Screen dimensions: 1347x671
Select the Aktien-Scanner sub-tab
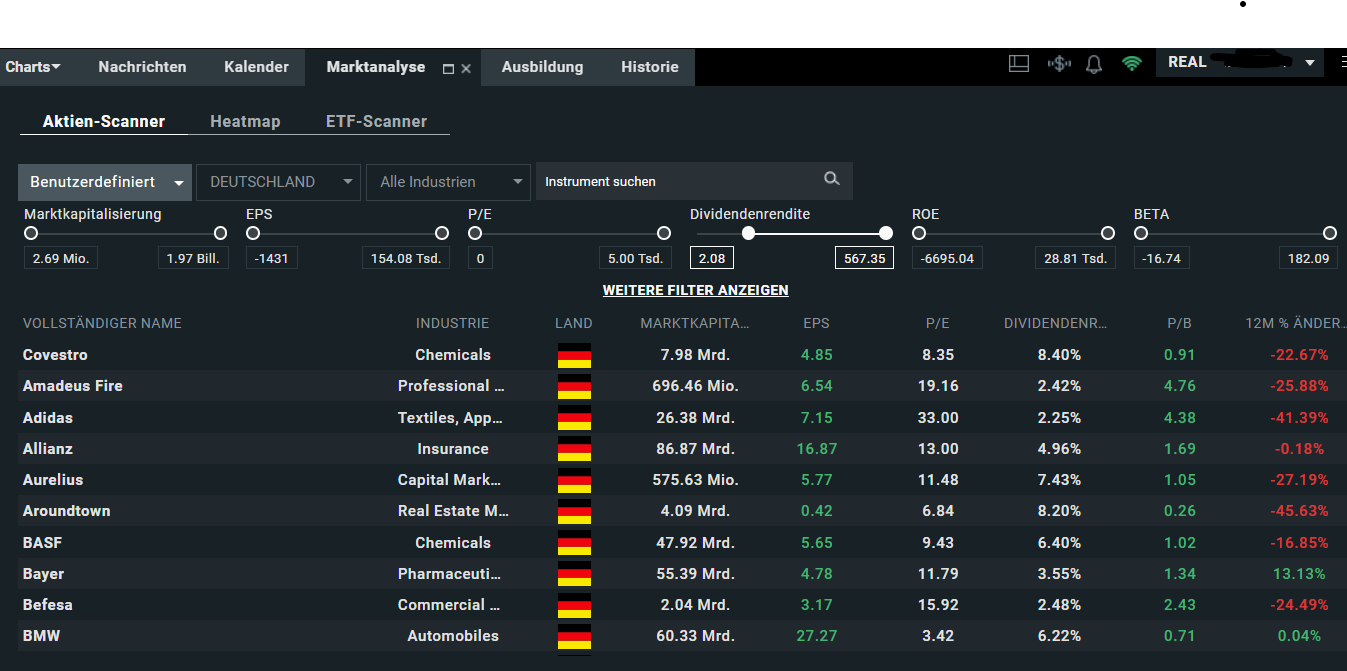104,121
